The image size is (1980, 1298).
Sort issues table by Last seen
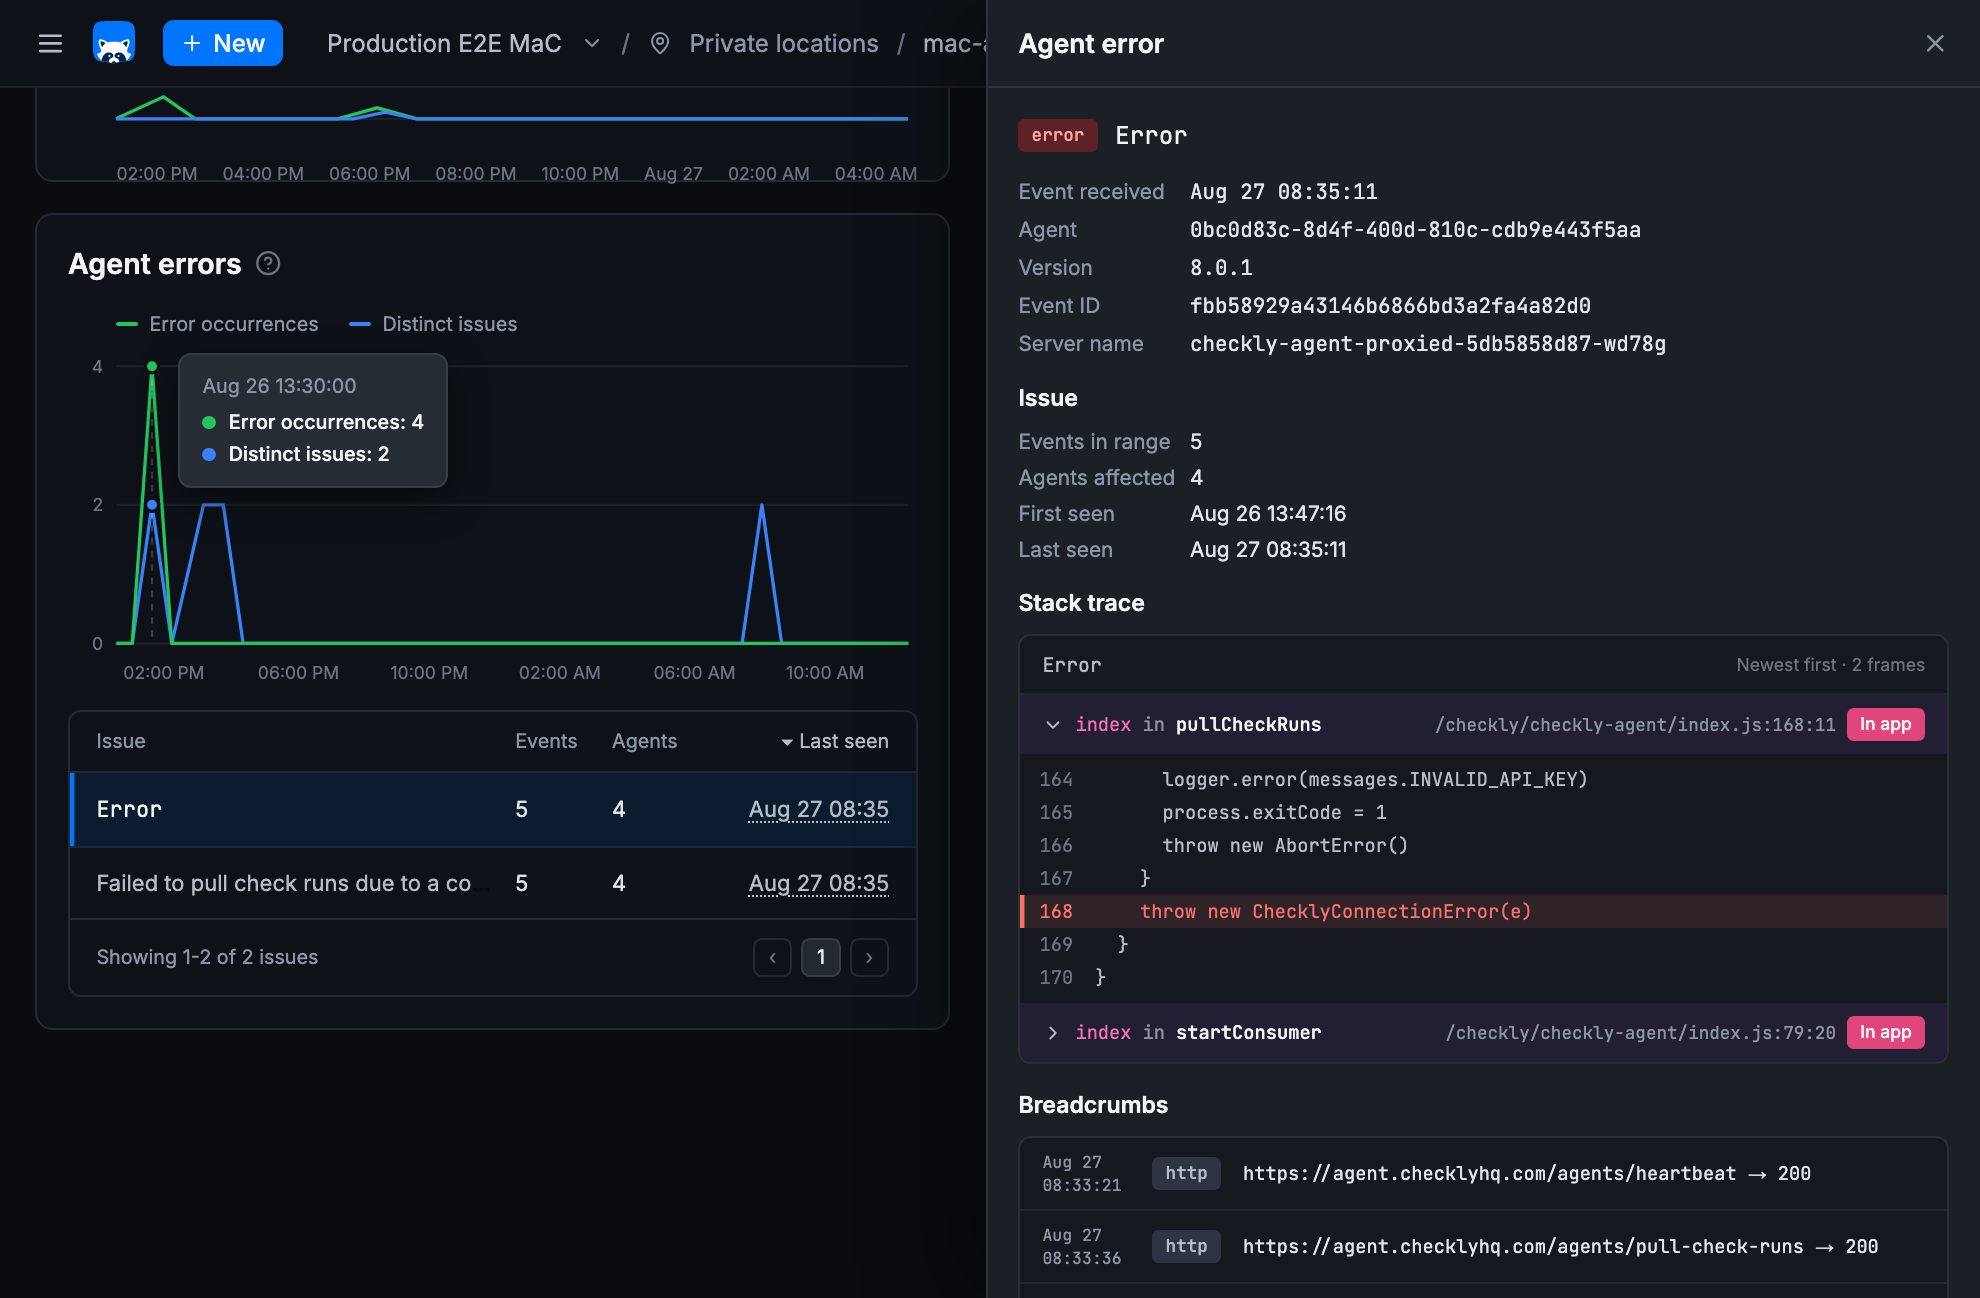pyautogui.click(x=834, y=741)
